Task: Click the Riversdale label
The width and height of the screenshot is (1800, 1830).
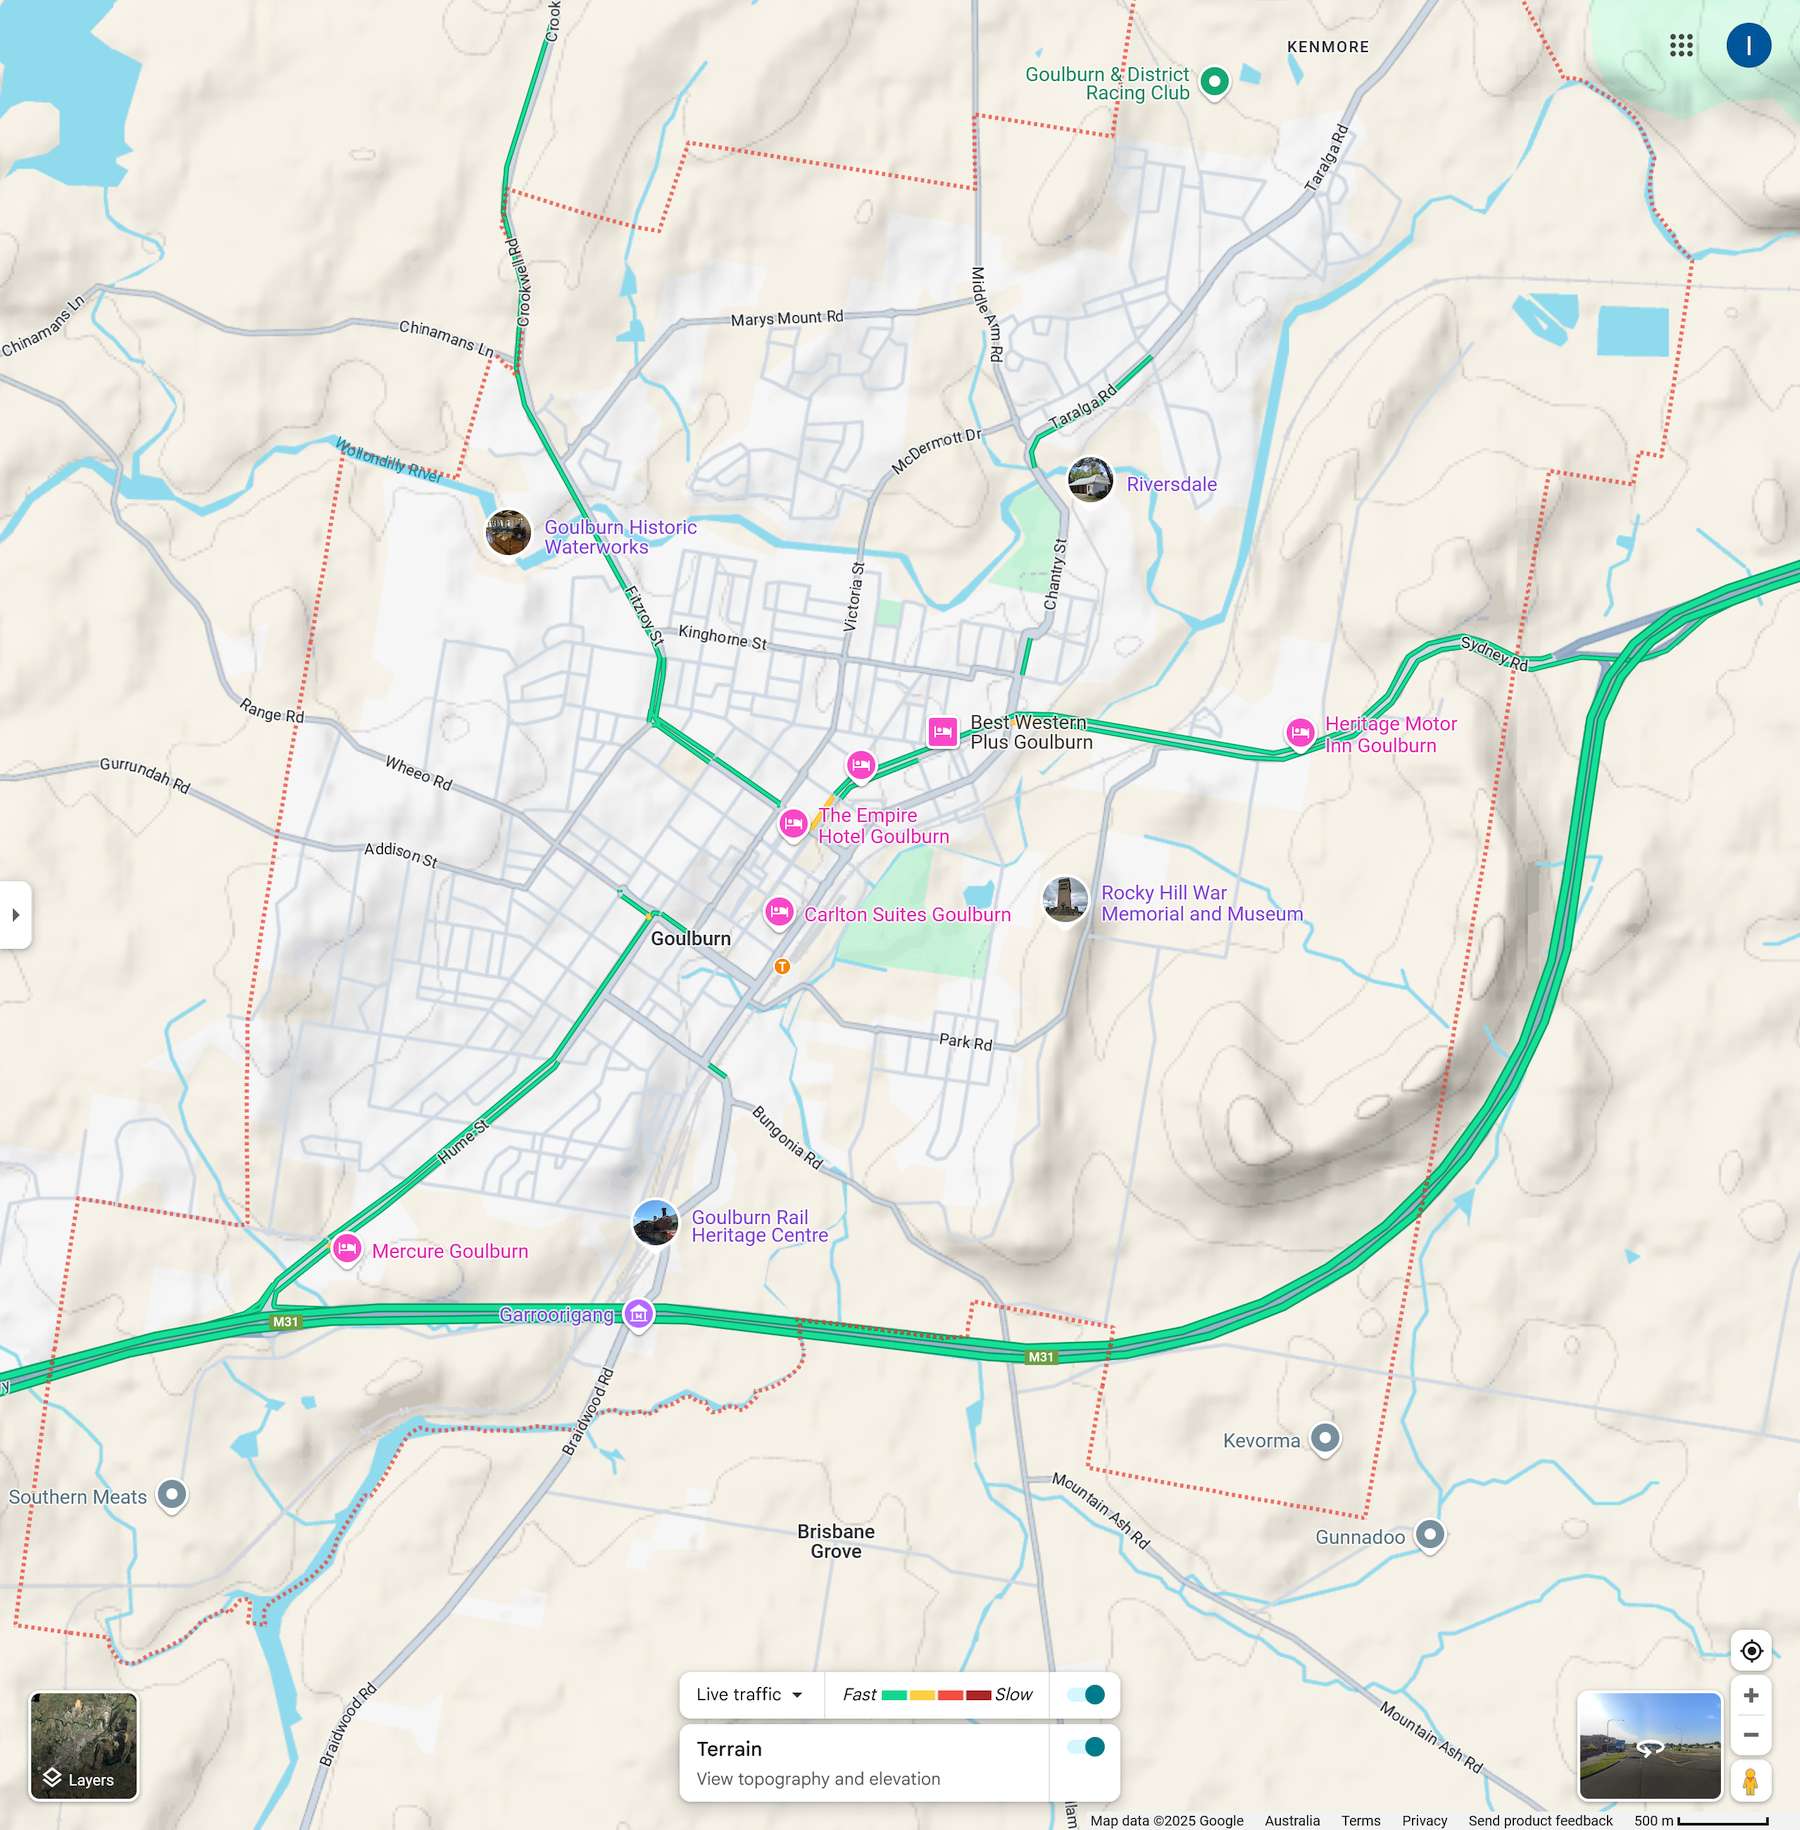Action: tap(1171, 484)
